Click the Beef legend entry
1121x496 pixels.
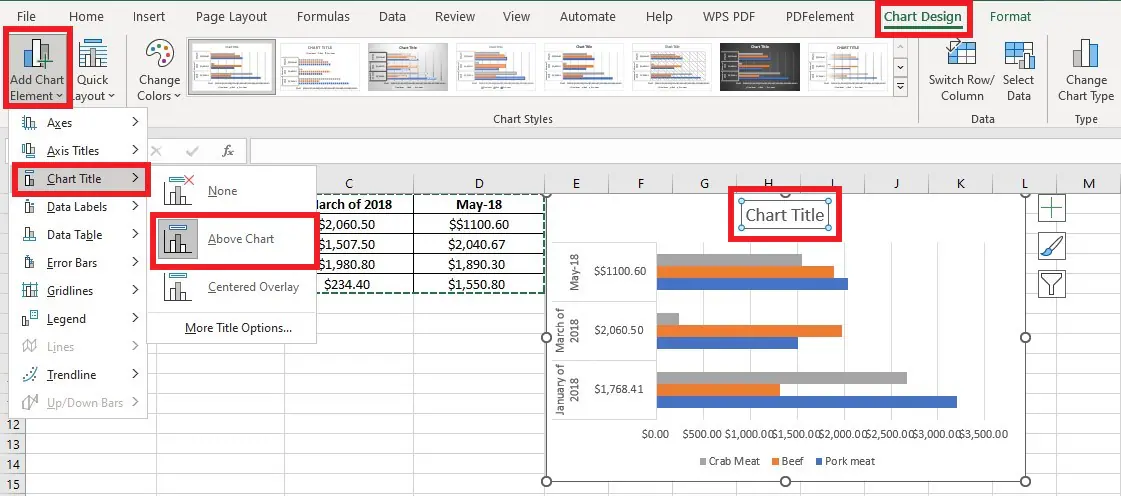coord(788,461)
